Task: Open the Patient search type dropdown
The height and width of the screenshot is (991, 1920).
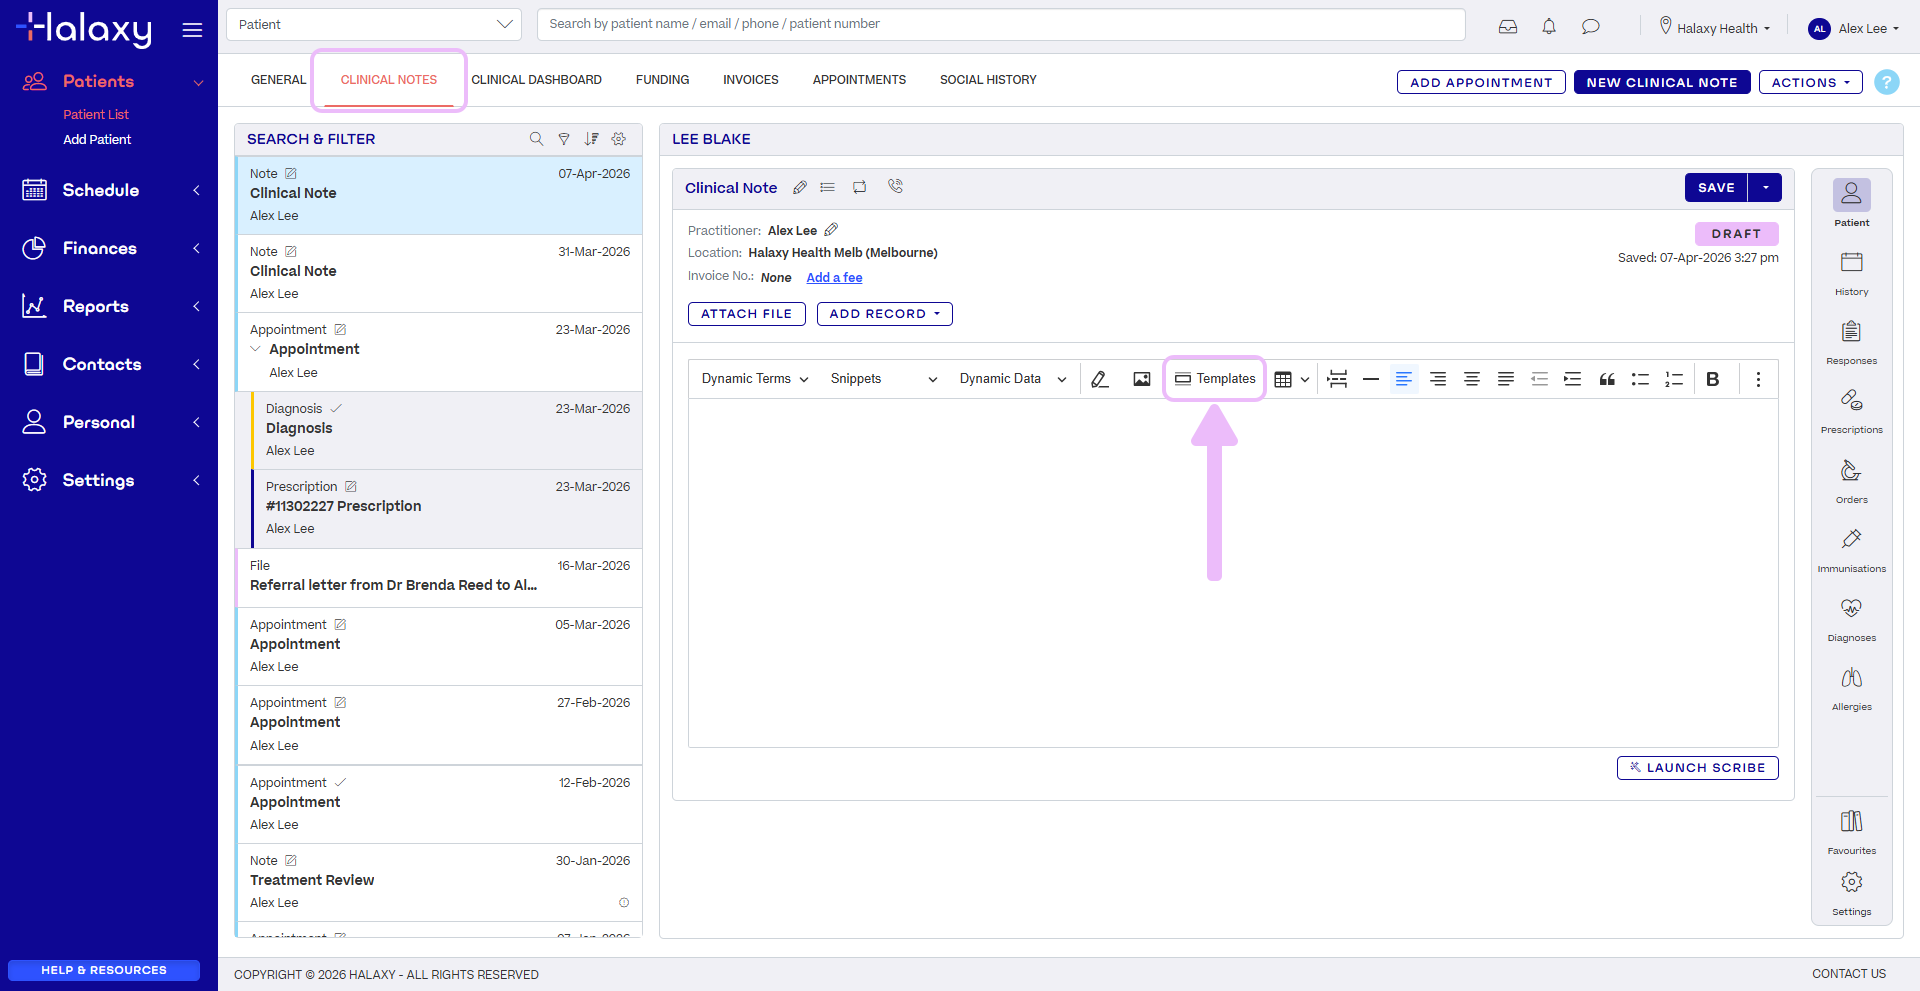Action: 374,24
